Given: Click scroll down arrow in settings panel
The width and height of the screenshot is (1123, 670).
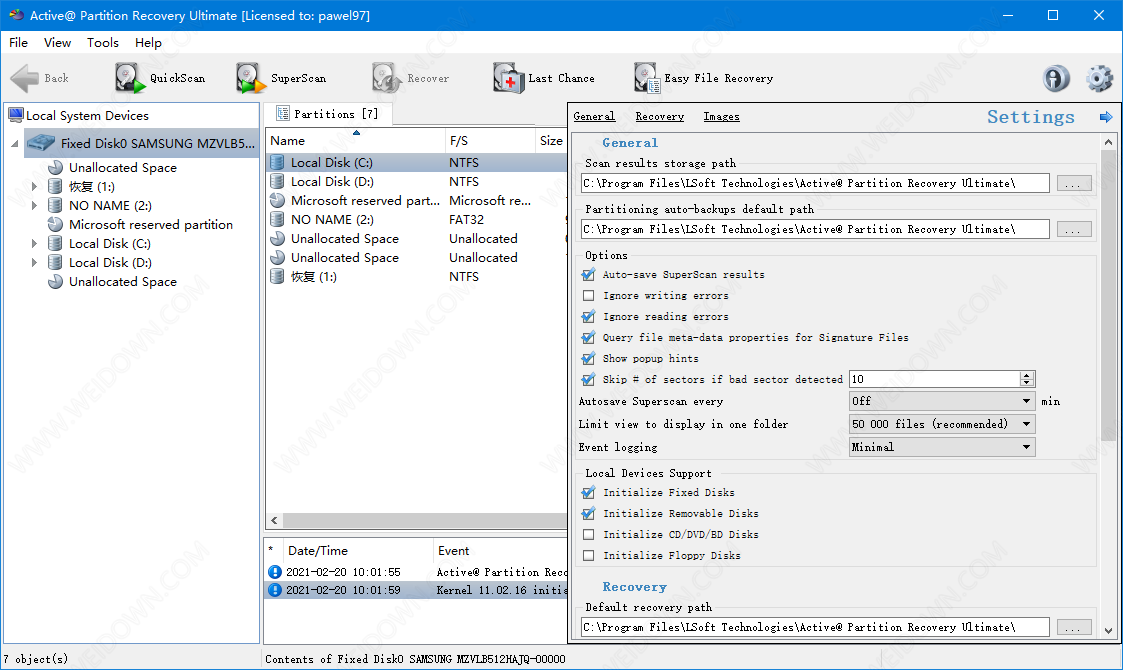Looking at the screenshot, I should [x=1108, y=631].
